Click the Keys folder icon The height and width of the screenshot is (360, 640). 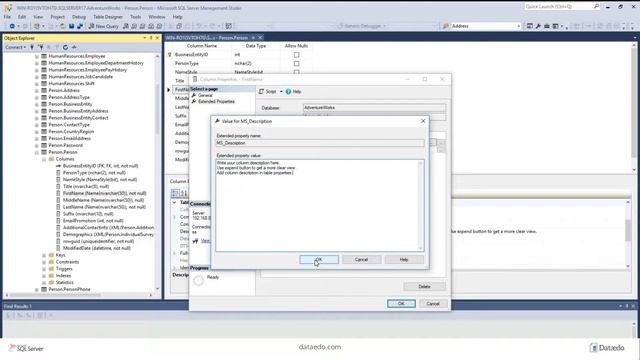click(51, 255)
